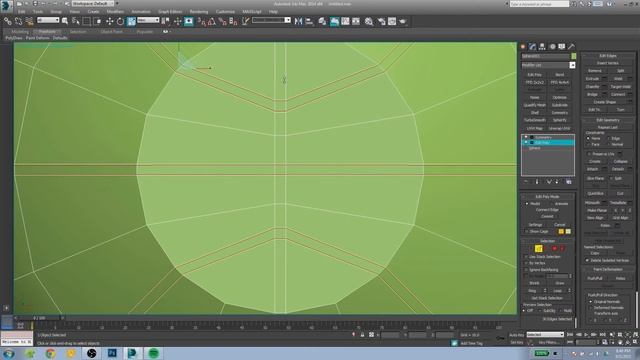
Task: Open the Workspace Default dropdown
Action: point(92,4)
